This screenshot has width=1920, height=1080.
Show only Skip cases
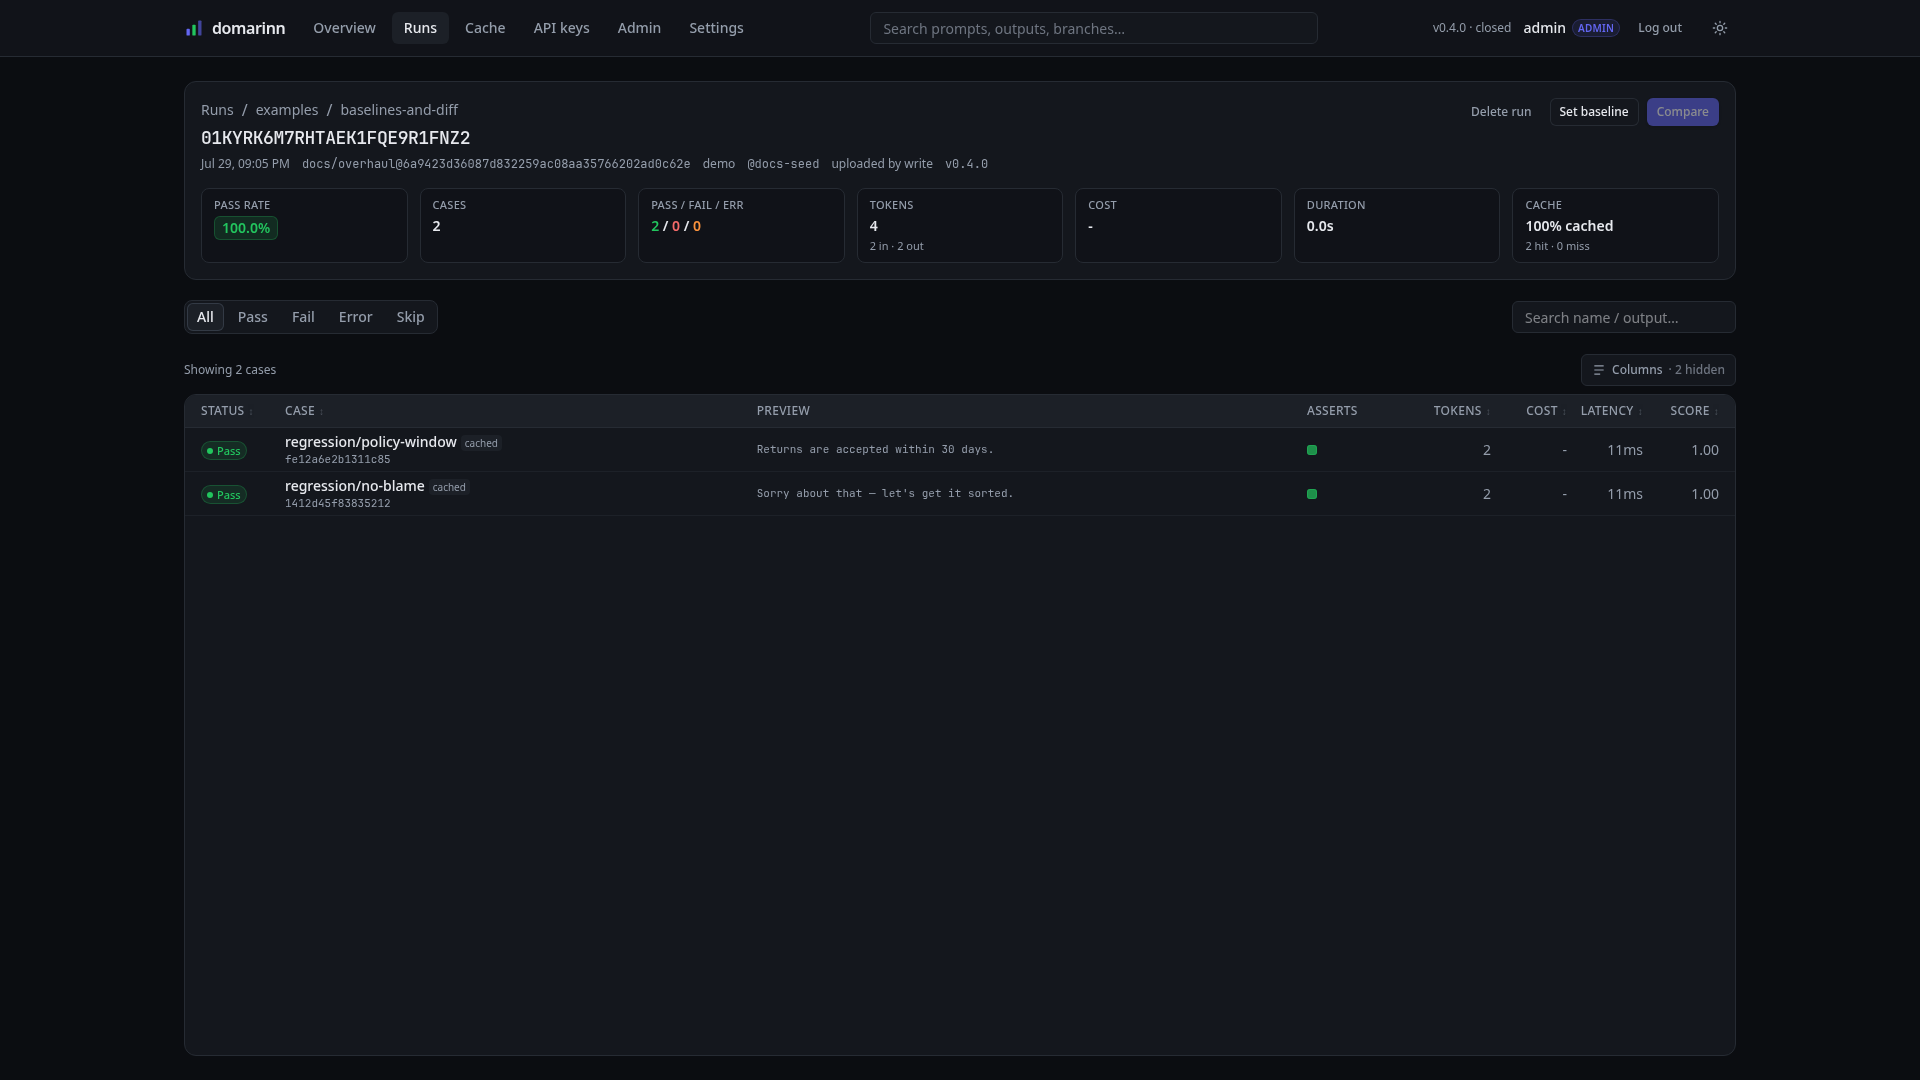(410, 317)
